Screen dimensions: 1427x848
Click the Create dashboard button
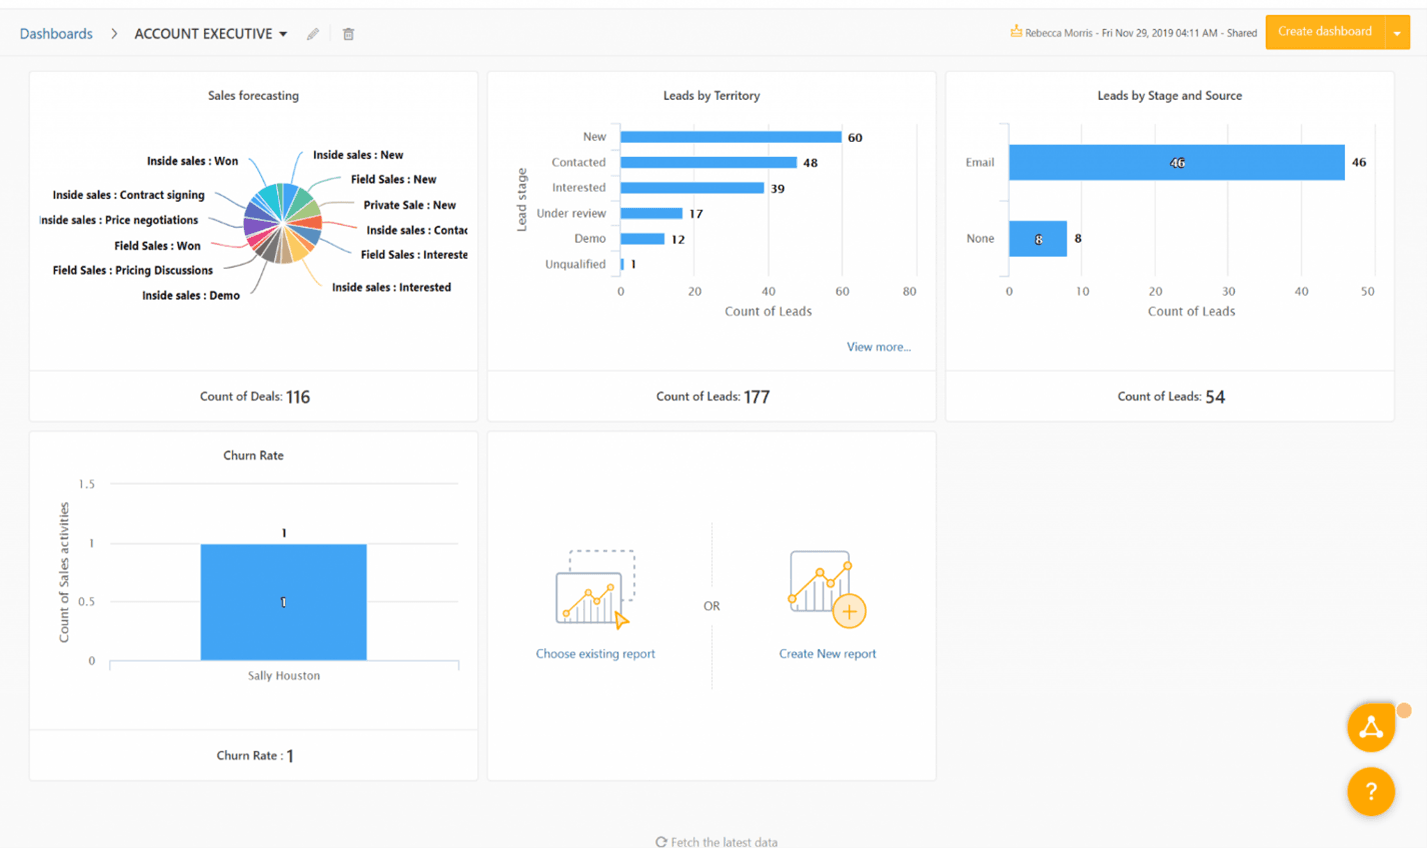point(1325,31)
